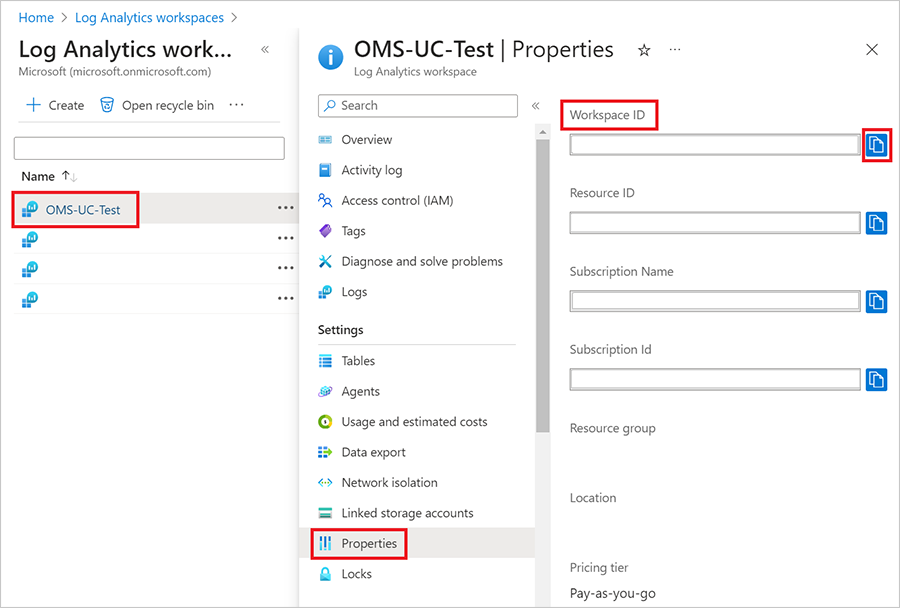
Task: Open the ellipsis menu next to the star
Action: [x=675, y=50]
